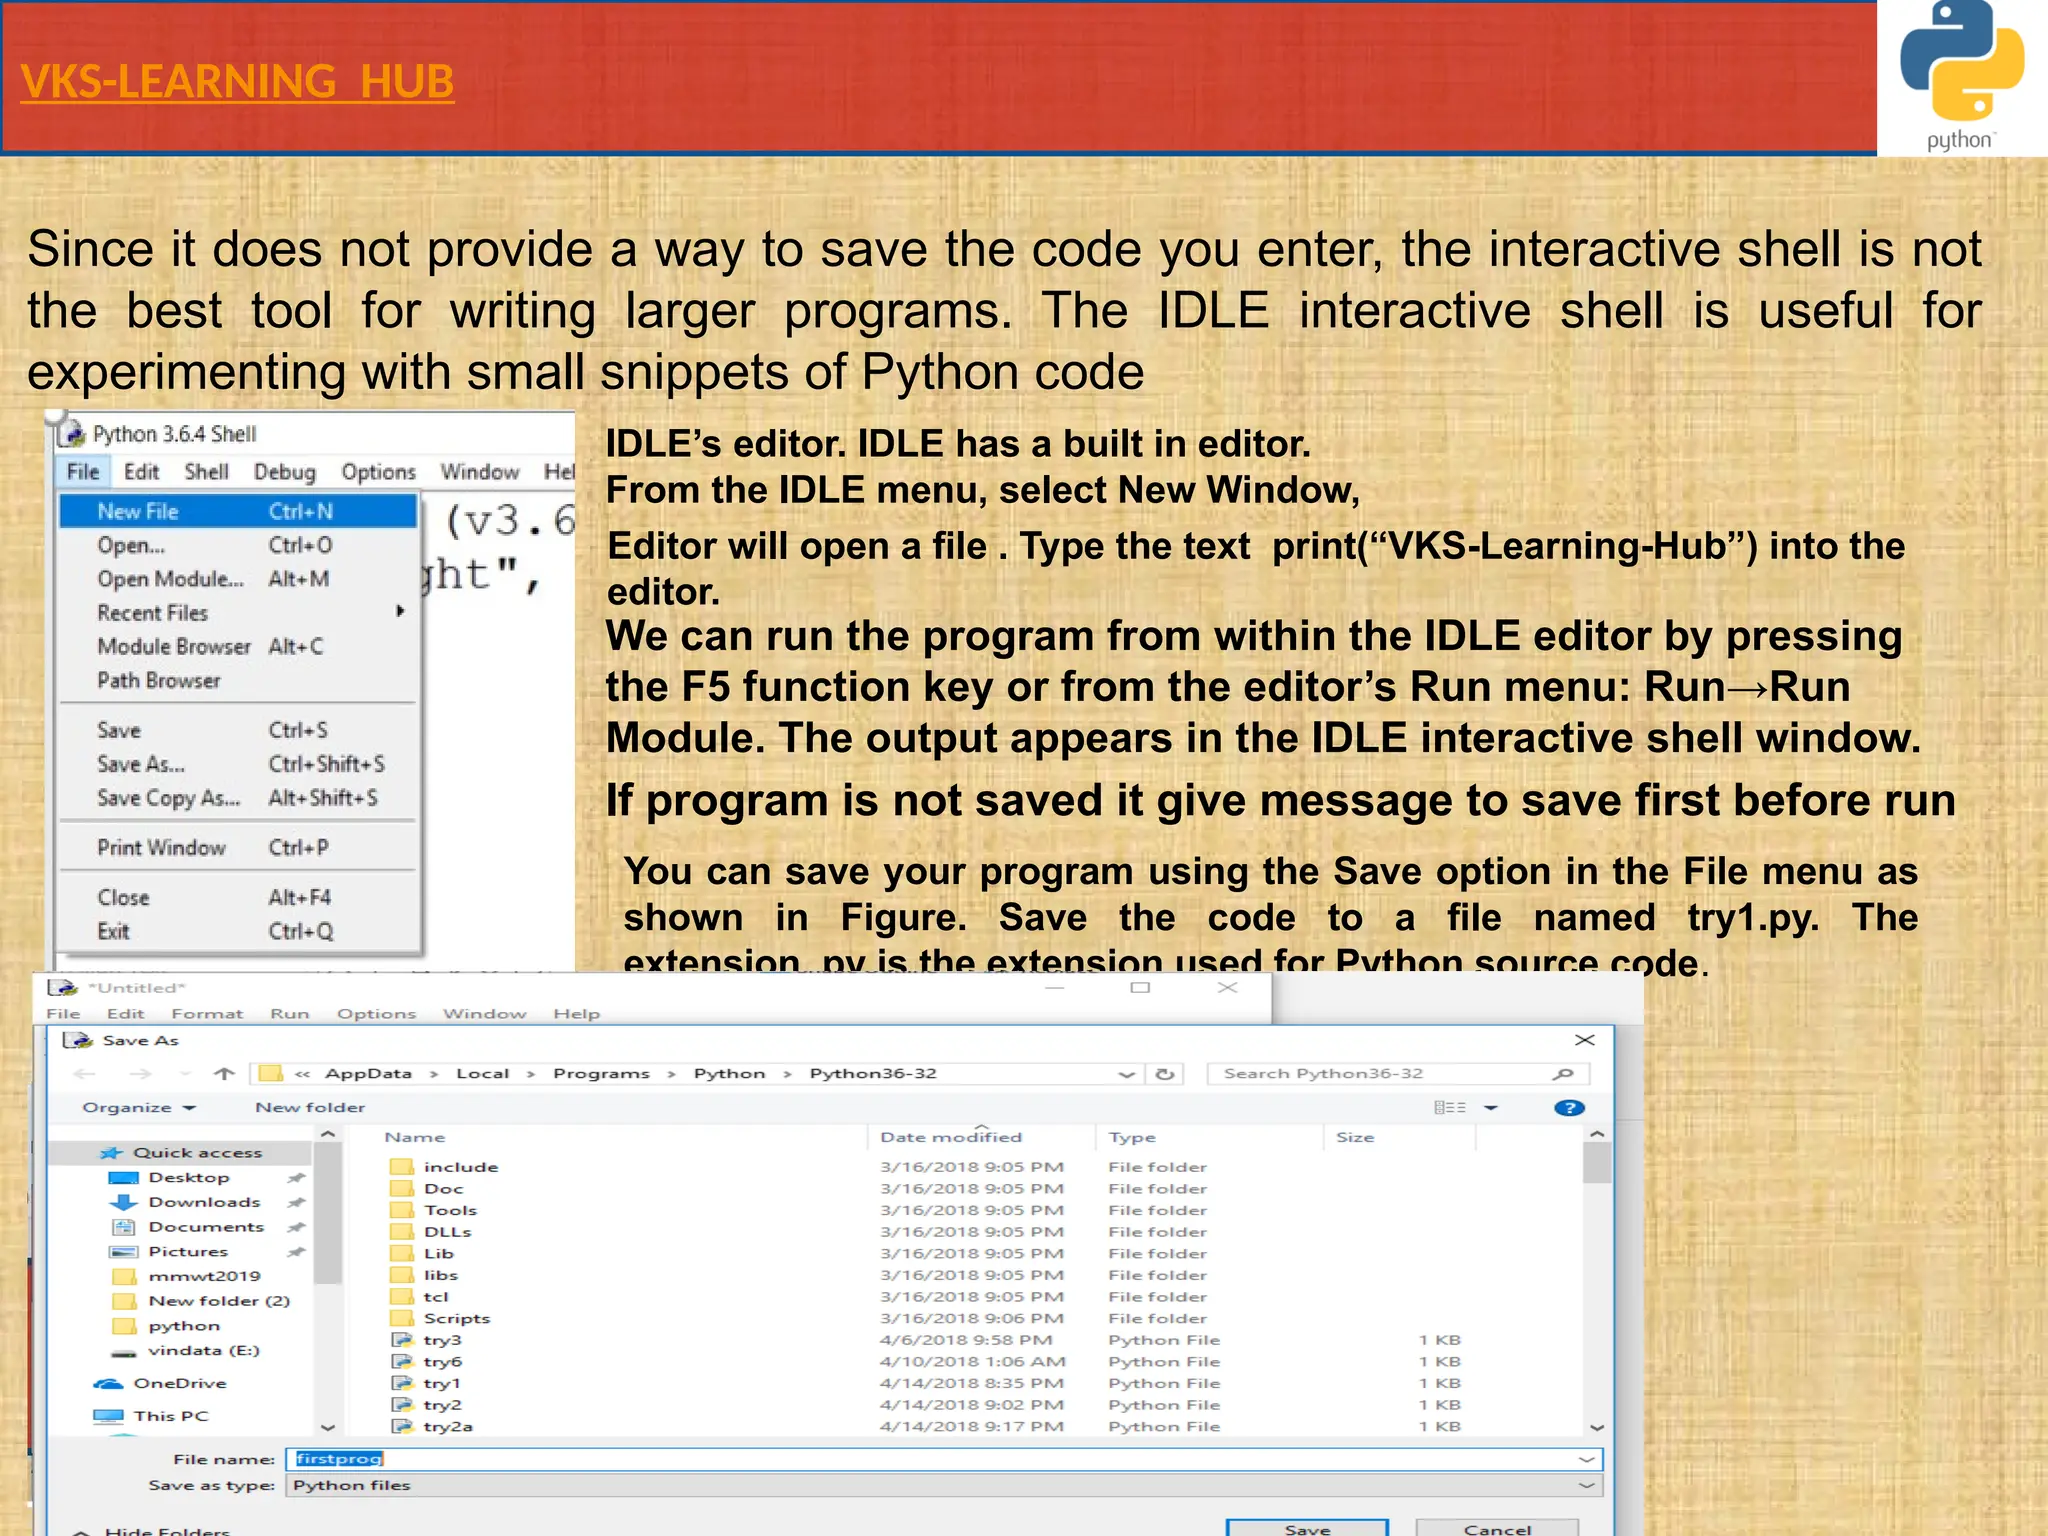This screenshot has width=2048, height=1536.
Task: Select Path Browser menu entry
Action: click(238, 680)
